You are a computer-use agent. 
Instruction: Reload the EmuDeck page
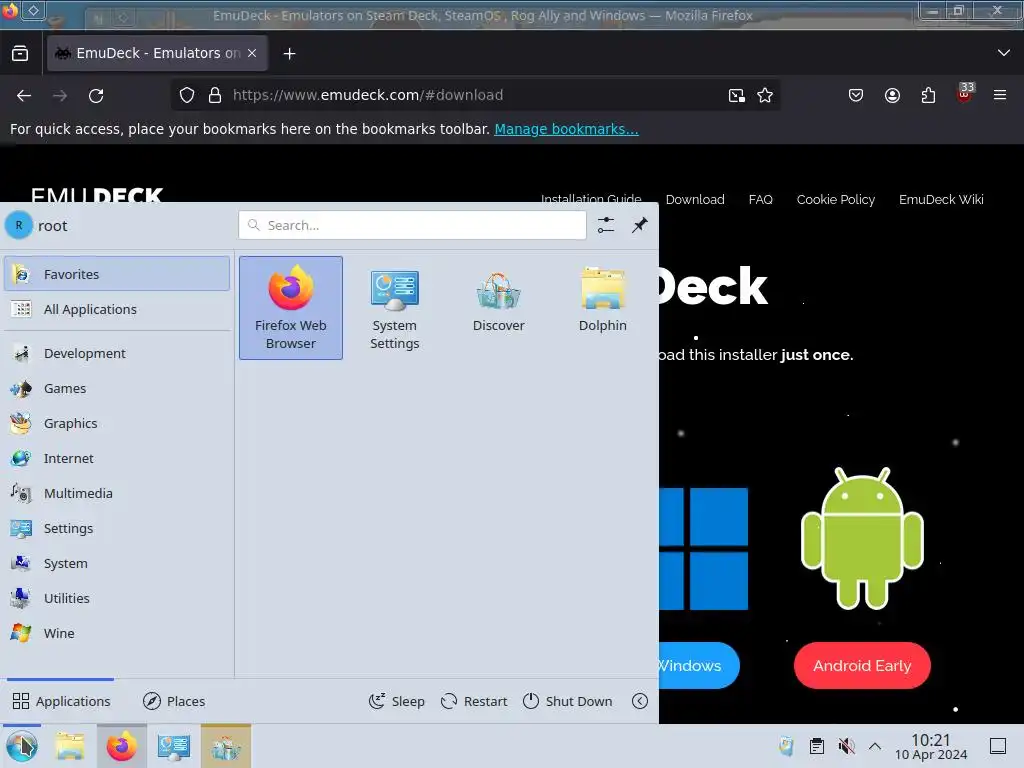(96, 95)
